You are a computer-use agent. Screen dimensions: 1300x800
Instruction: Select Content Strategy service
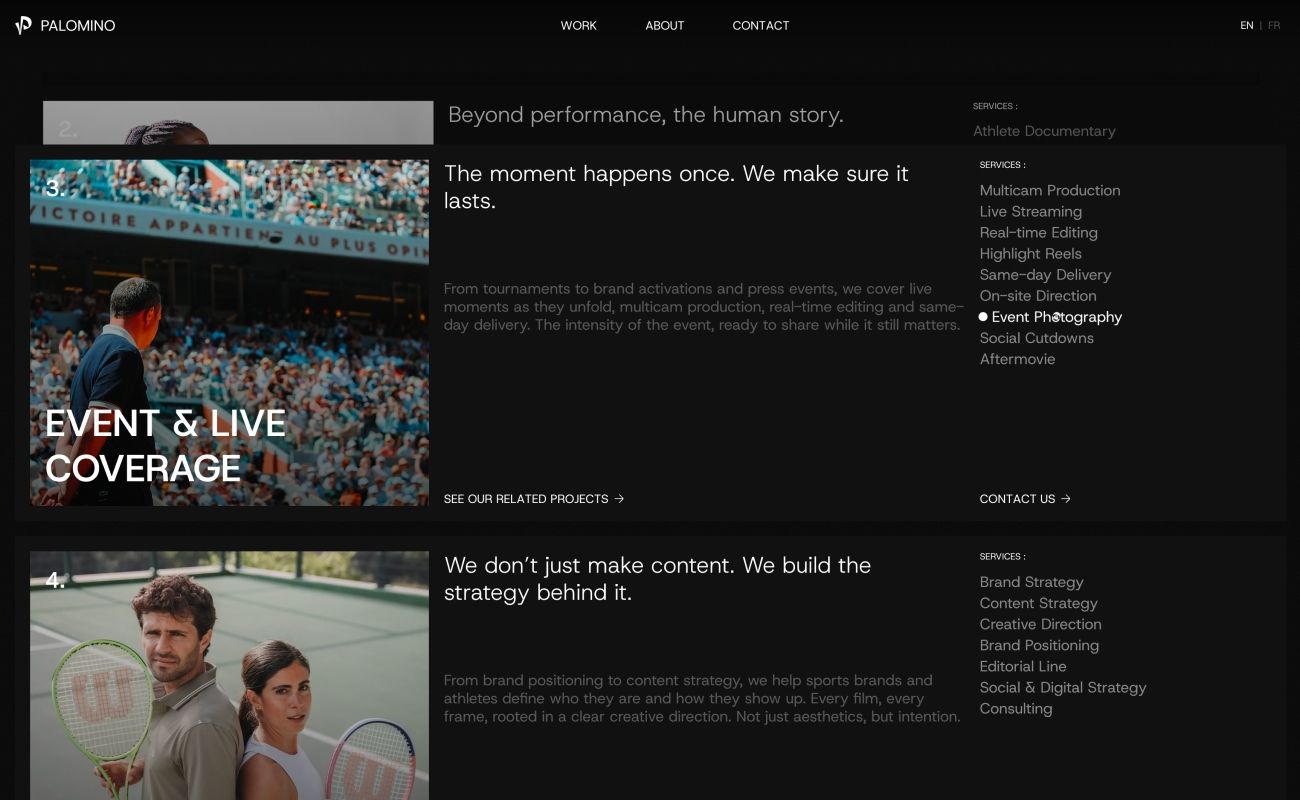(x=1039, y=603)
